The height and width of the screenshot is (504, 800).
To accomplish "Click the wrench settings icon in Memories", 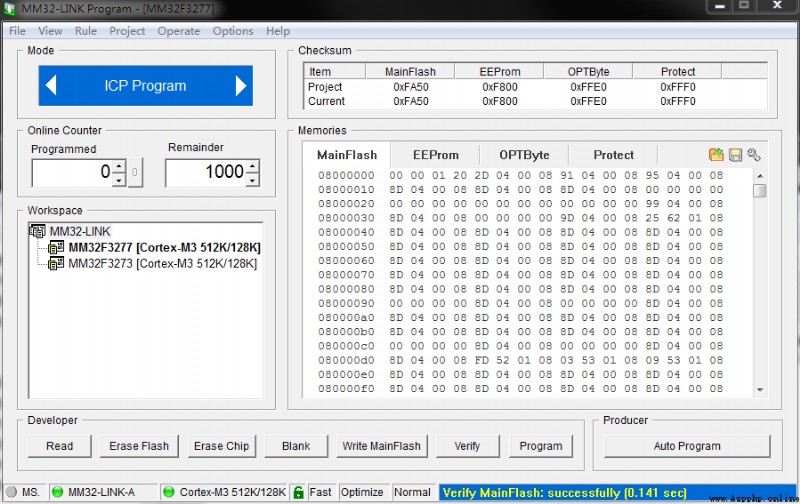I will 754,155.
